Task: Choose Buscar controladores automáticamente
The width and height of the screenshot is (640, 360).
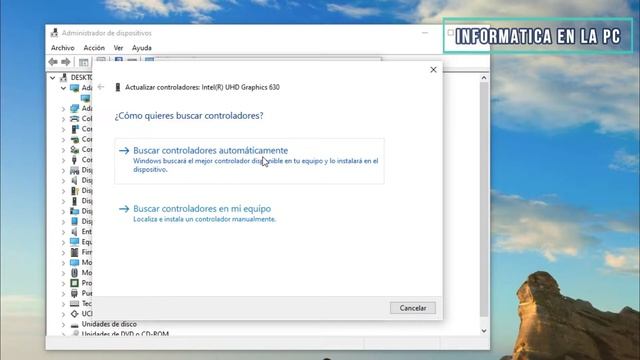Action: point(249,161)
